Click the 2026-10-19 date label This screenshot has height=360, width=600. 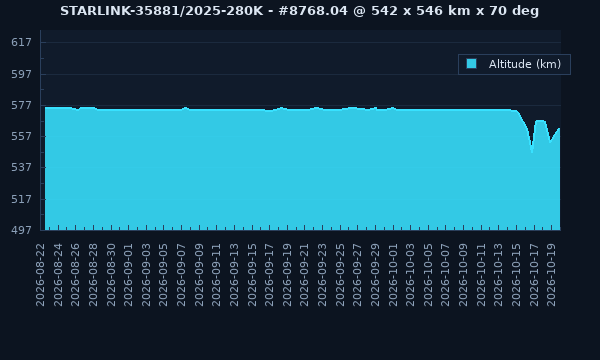(x=551, y=275)
